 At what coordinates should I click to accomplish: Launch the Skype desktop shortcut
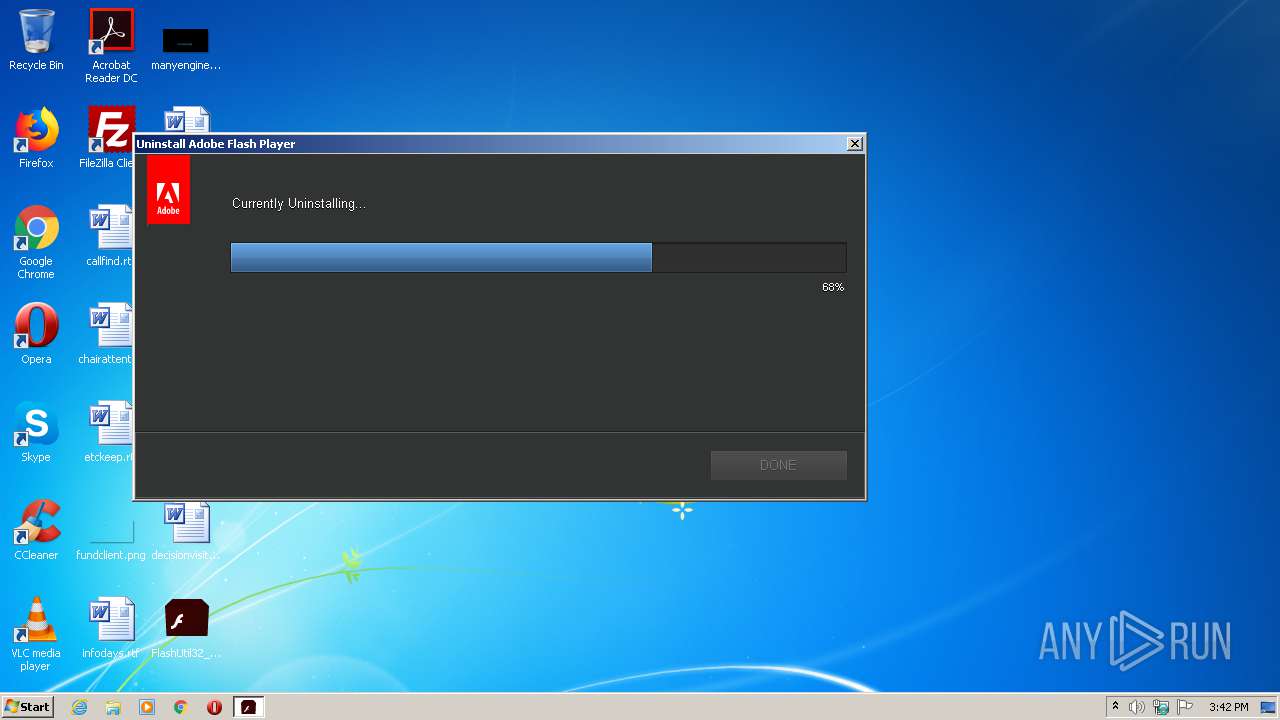(x=36, y=431)
